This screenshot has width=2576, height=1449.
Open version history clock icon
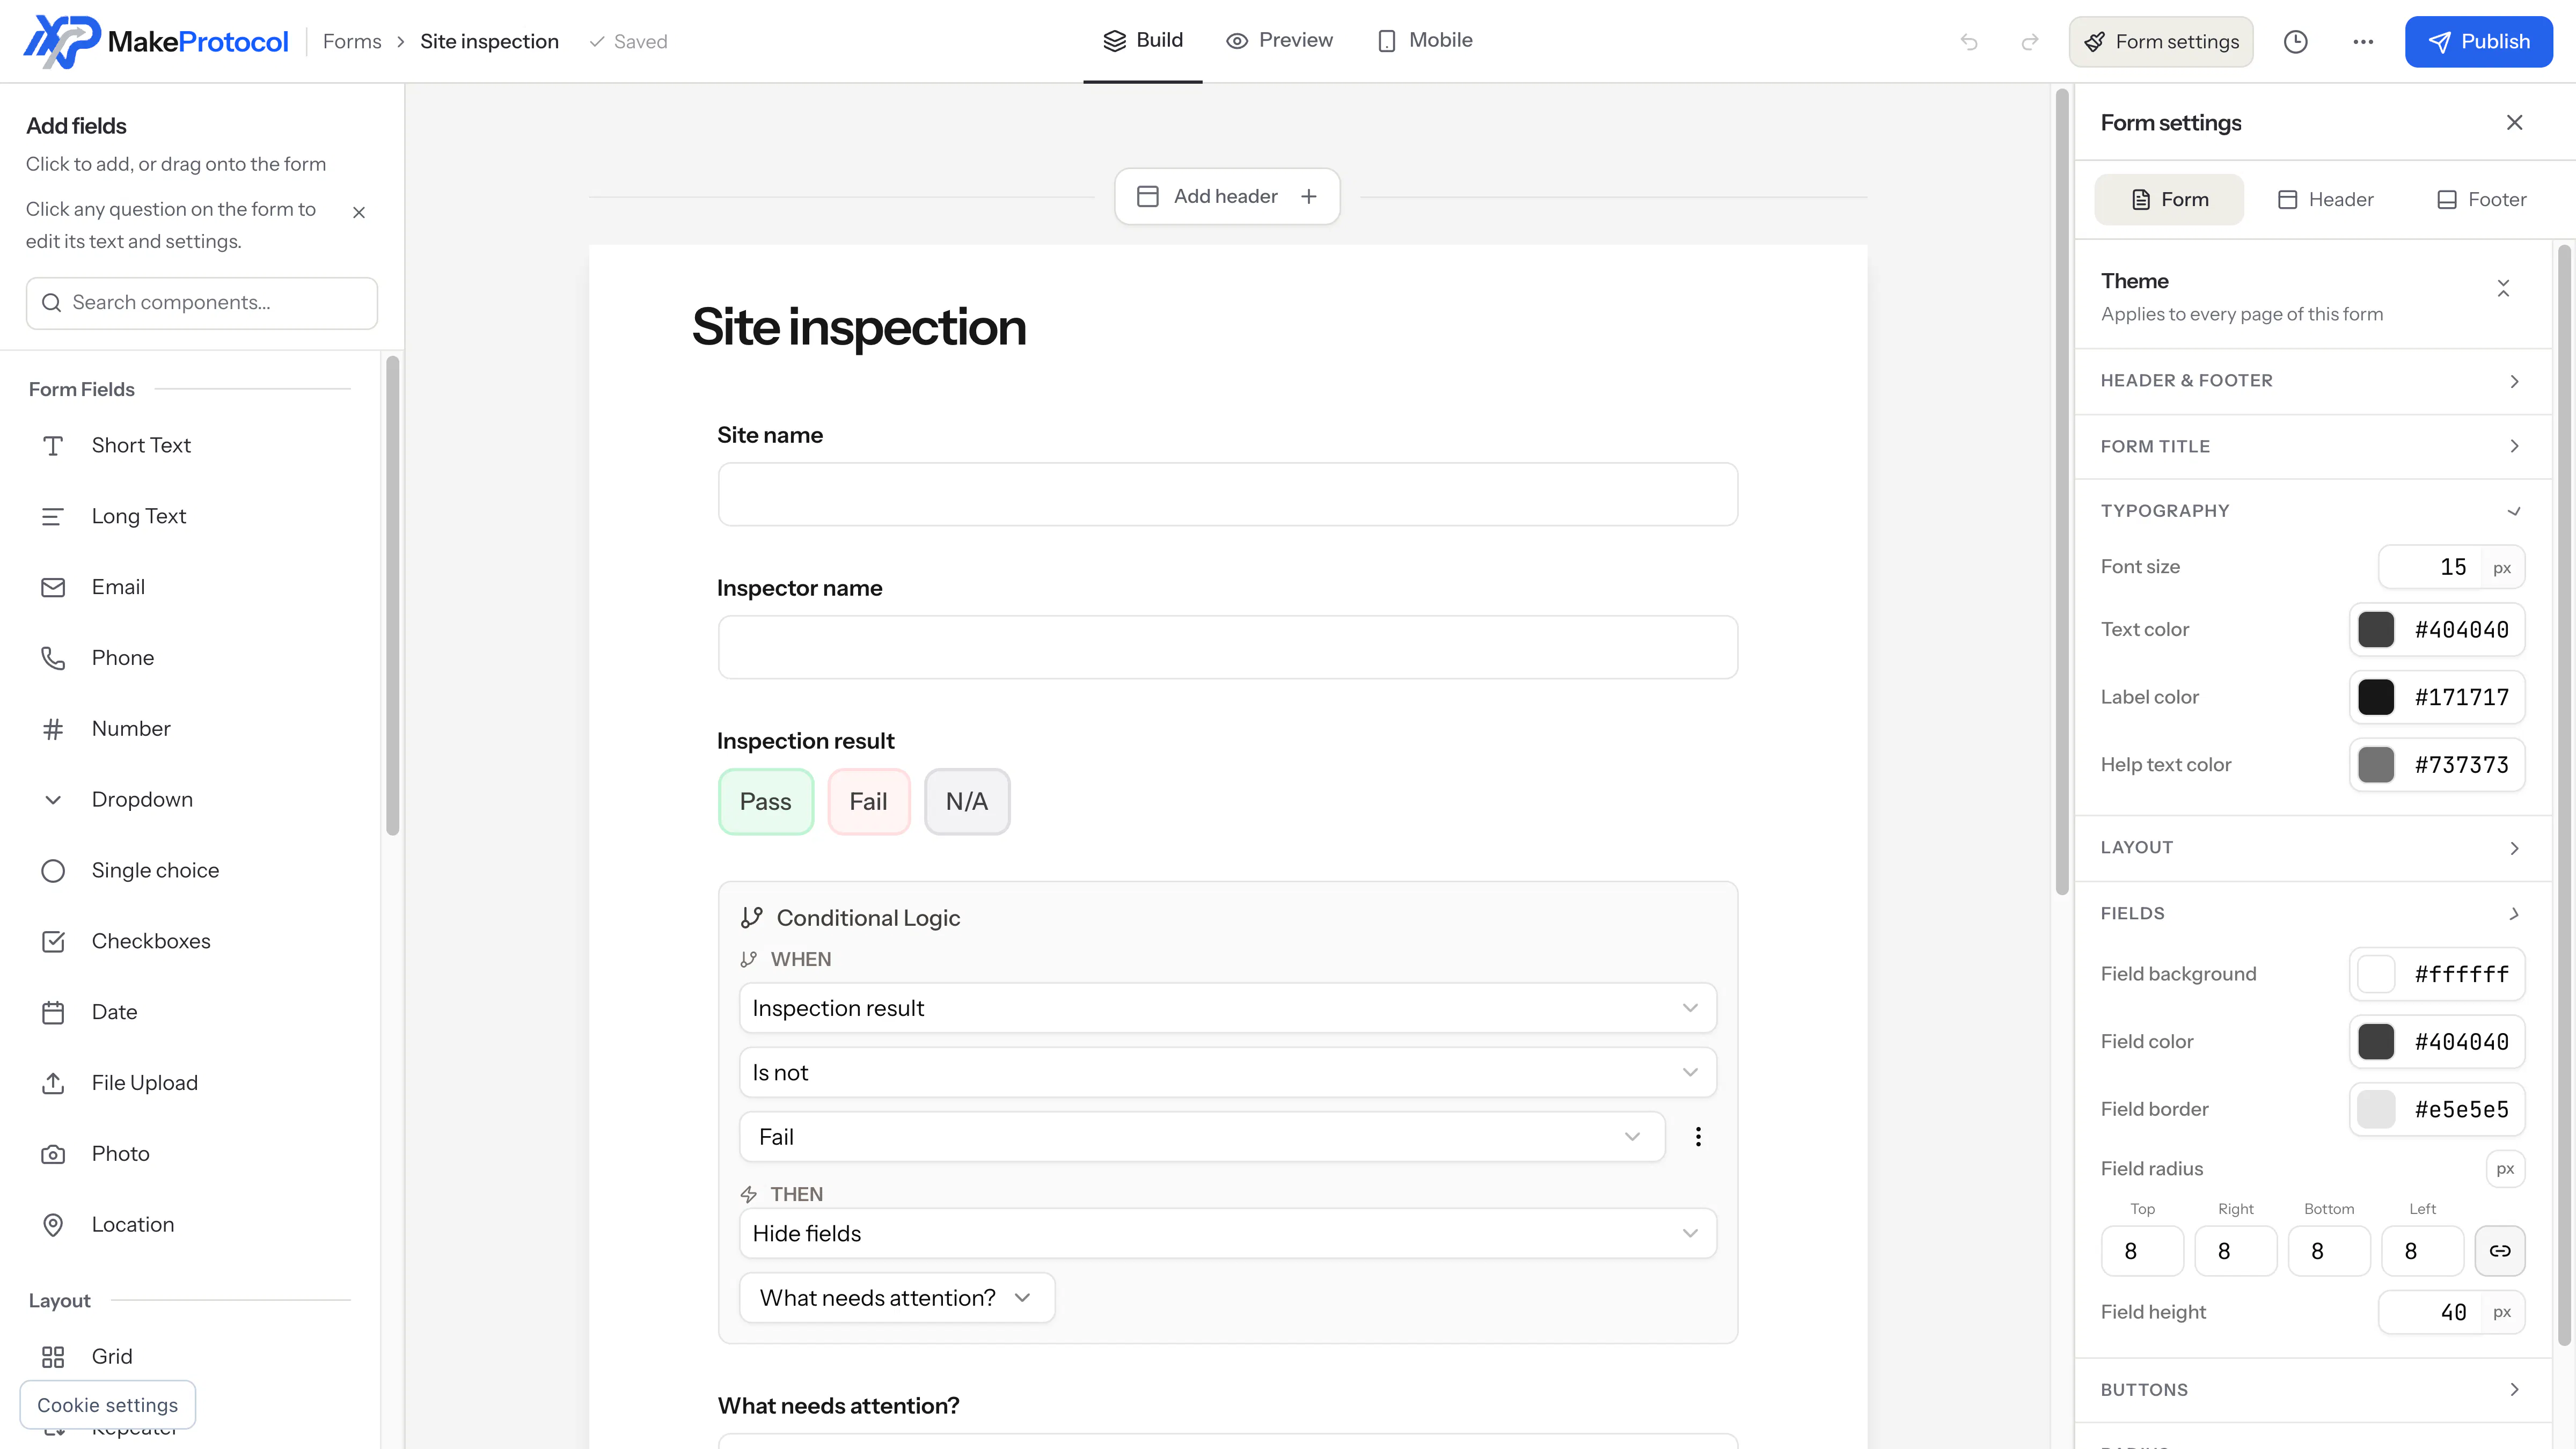pos(2296,42)
